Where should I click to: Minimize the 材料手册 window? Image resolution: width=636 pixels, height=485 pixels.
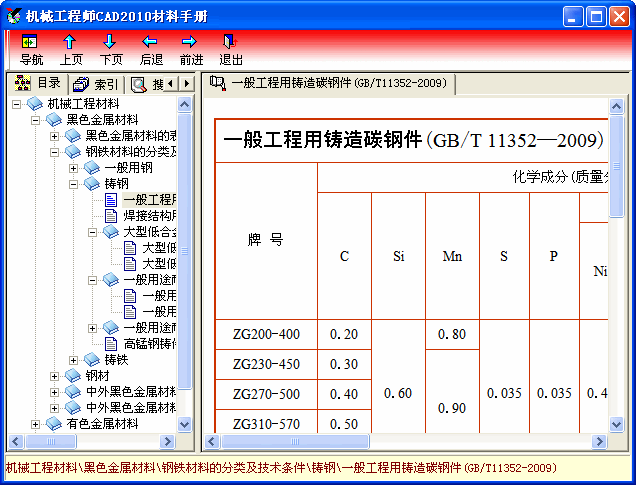tap(573, 17)
